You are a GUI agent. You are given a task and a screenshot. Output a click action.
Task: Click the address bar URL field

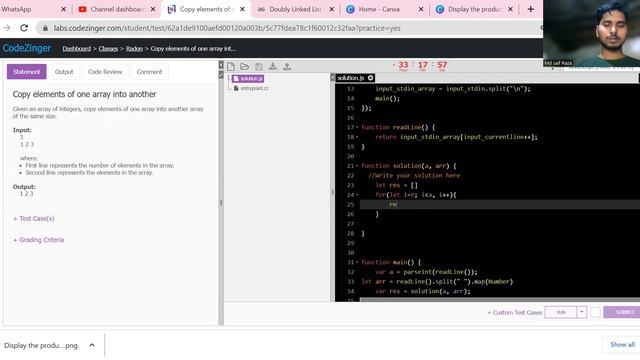(286, 28)
